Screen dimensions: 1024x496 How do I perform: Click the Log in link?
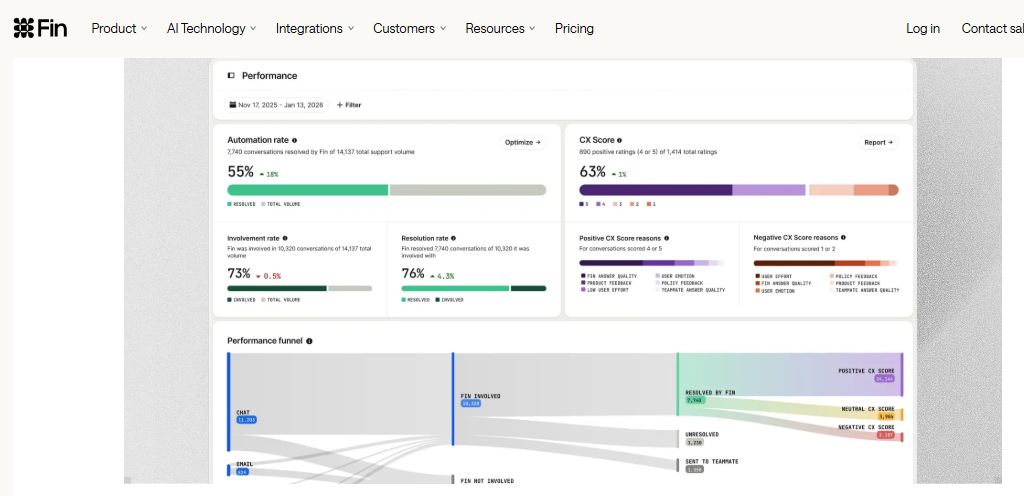[x=923, y=29]
